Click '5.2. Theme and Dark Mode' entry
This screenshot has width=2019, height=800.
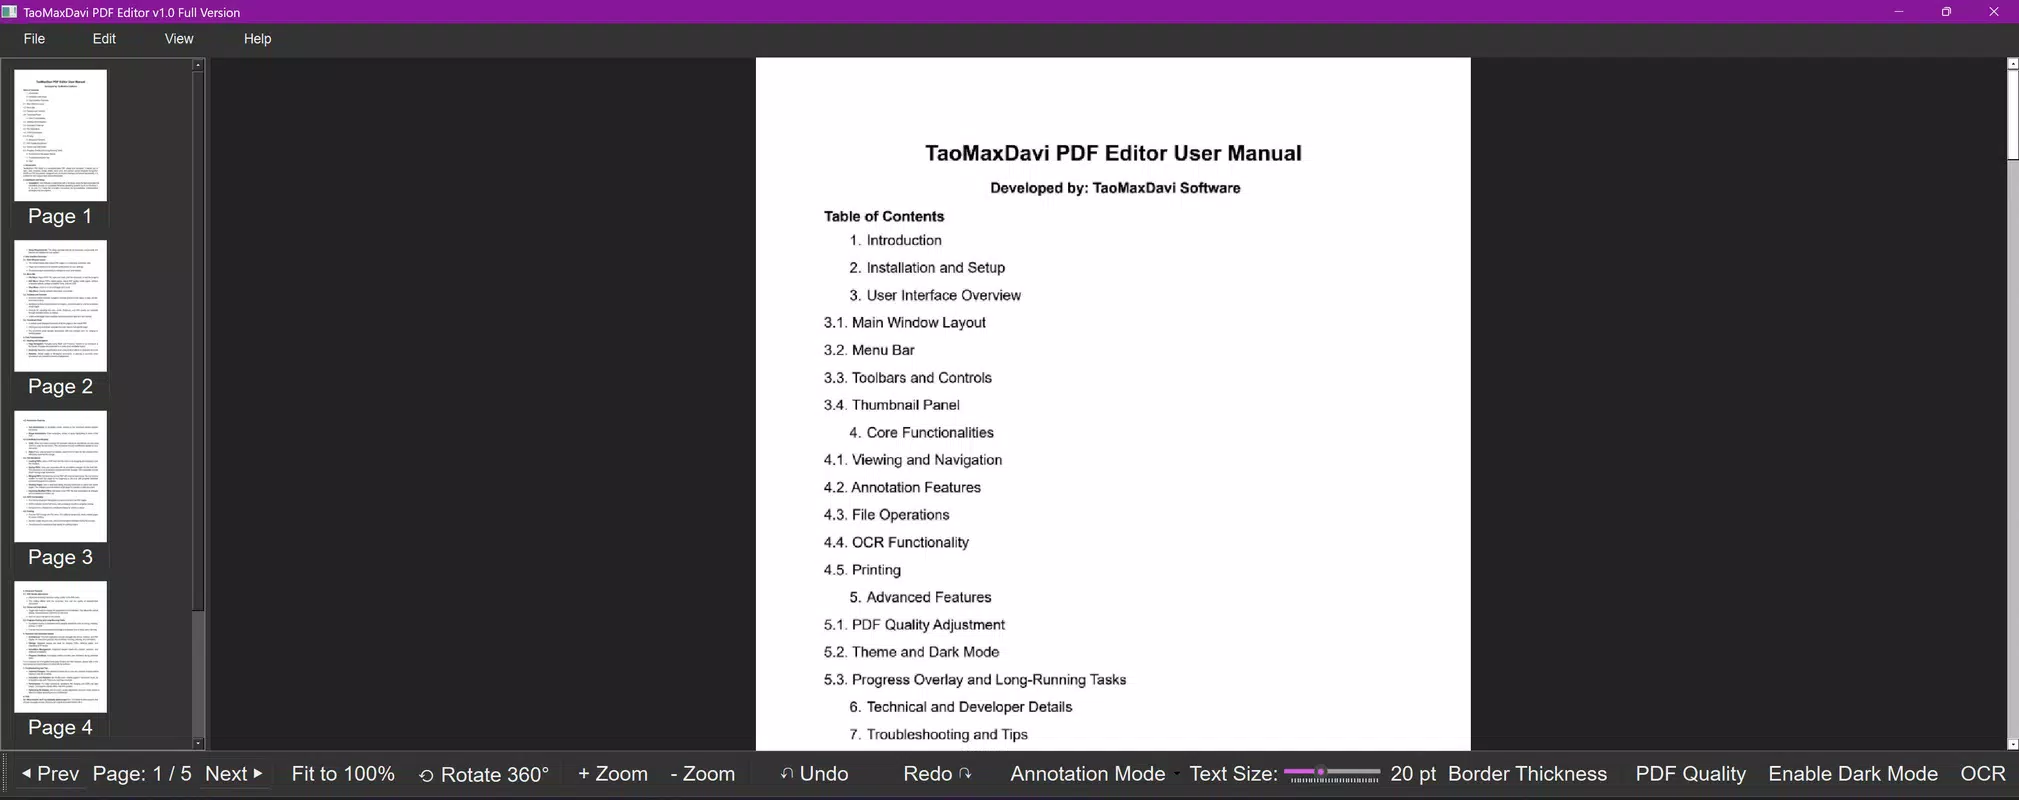coord(912,652)
